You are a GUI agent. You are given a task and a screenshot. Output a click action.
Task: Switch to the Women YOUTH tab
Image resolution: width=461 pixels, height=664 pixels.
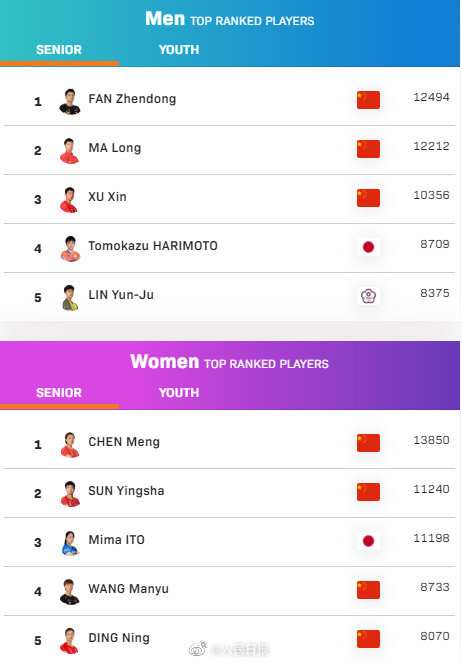click(179, 393)
